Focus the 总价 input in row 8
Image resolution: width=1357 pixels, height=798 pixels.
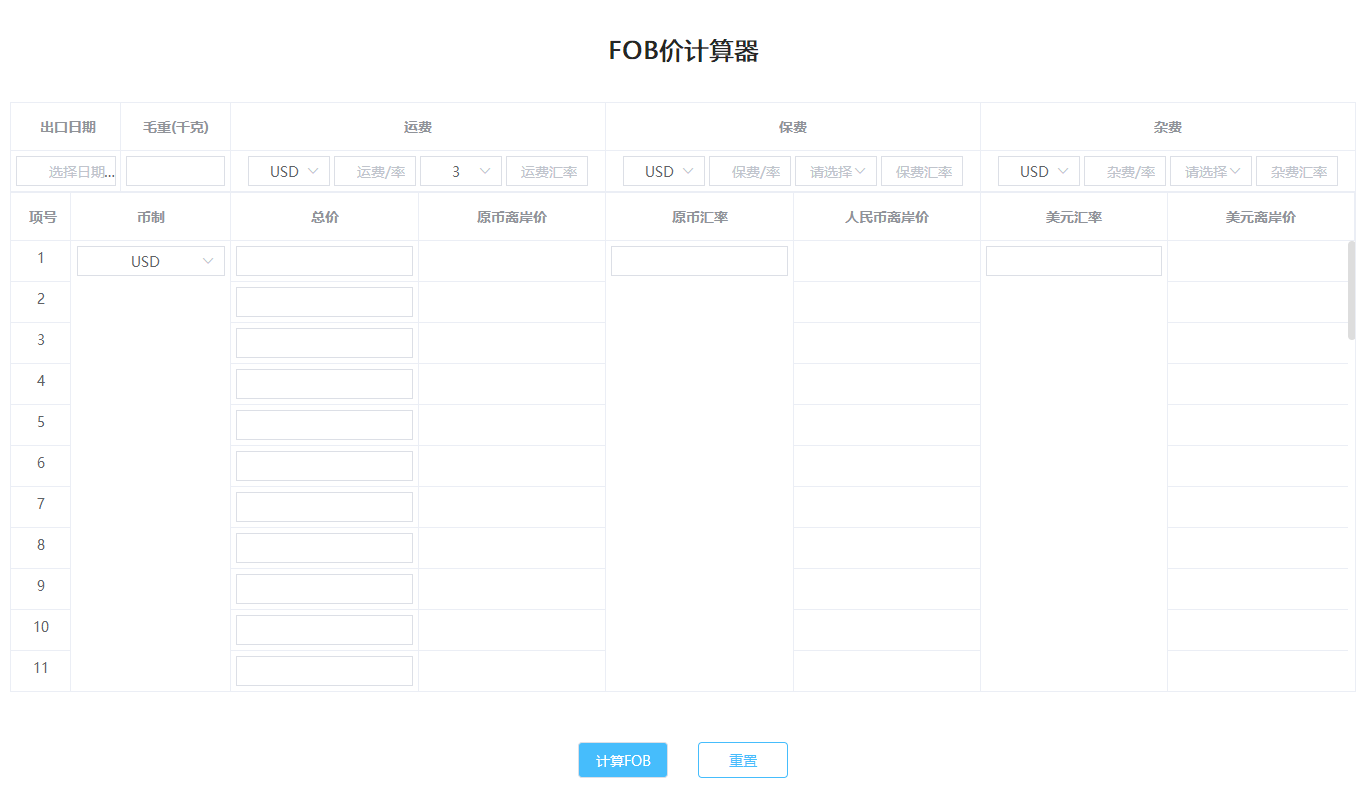pos(324,548)
